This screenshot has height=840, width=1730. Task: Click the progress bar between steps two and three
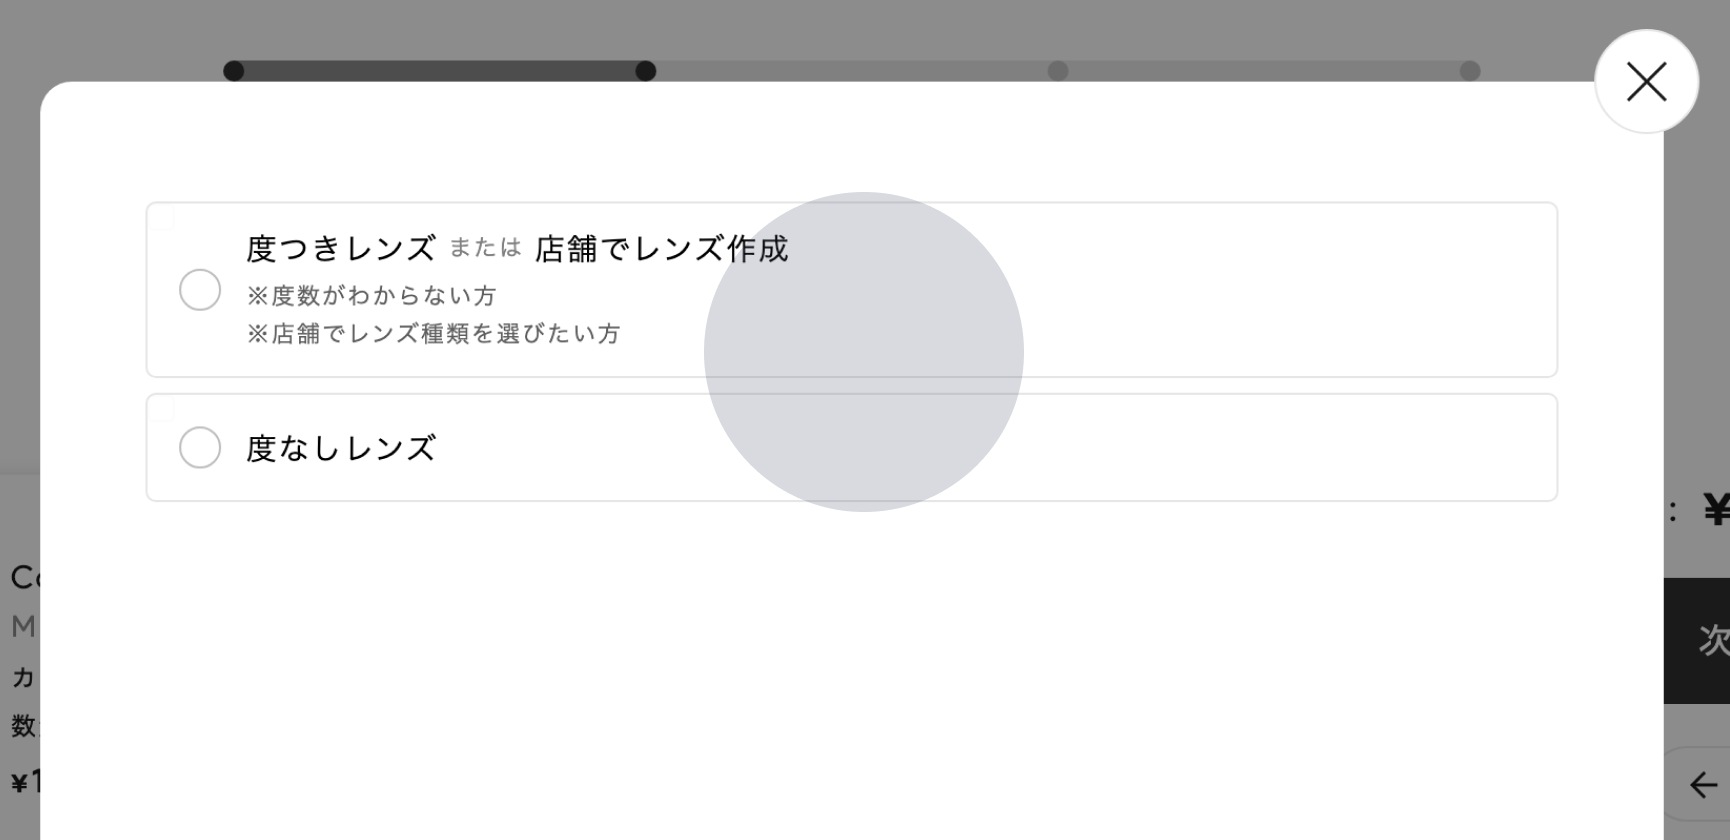tap(852, 71)
